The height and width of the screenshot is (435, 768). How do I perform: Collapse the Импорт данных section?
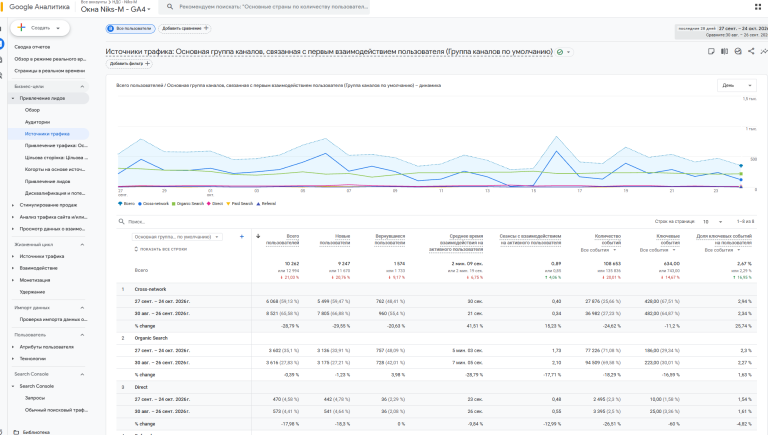coord(82,308)
